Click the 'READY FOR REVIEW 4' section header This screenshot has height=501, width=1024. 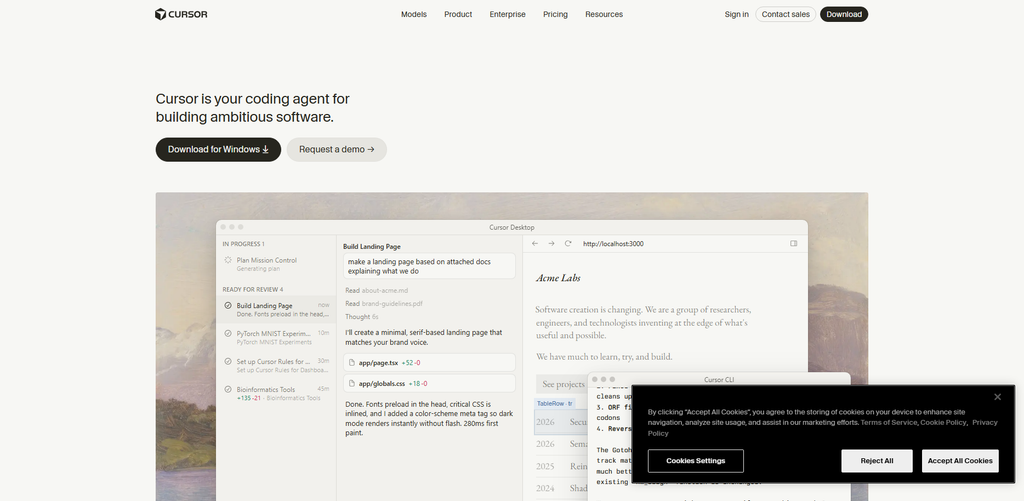coord(253,289)
